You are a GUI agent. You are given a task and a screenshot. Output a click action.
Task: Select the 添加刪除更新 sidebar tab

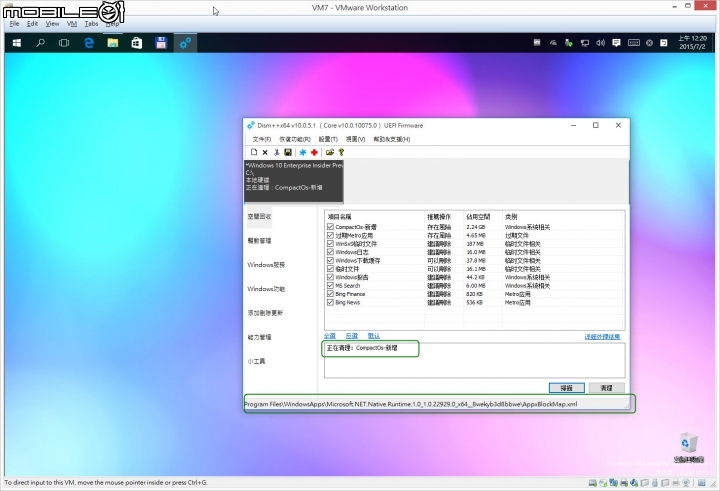click(265, 313)
